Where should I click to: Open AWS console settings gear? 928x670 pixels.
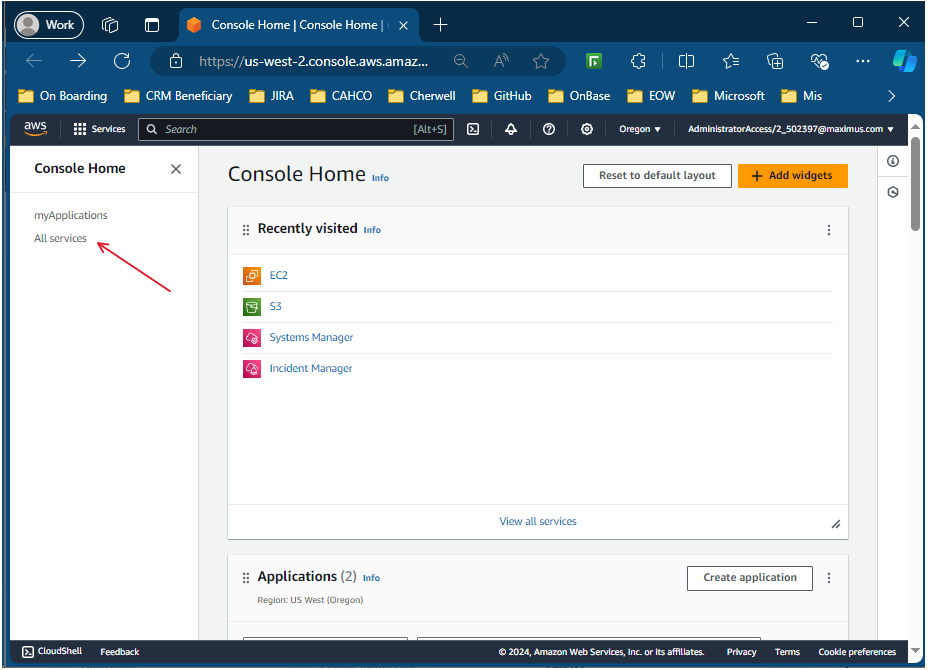point(587,129)
